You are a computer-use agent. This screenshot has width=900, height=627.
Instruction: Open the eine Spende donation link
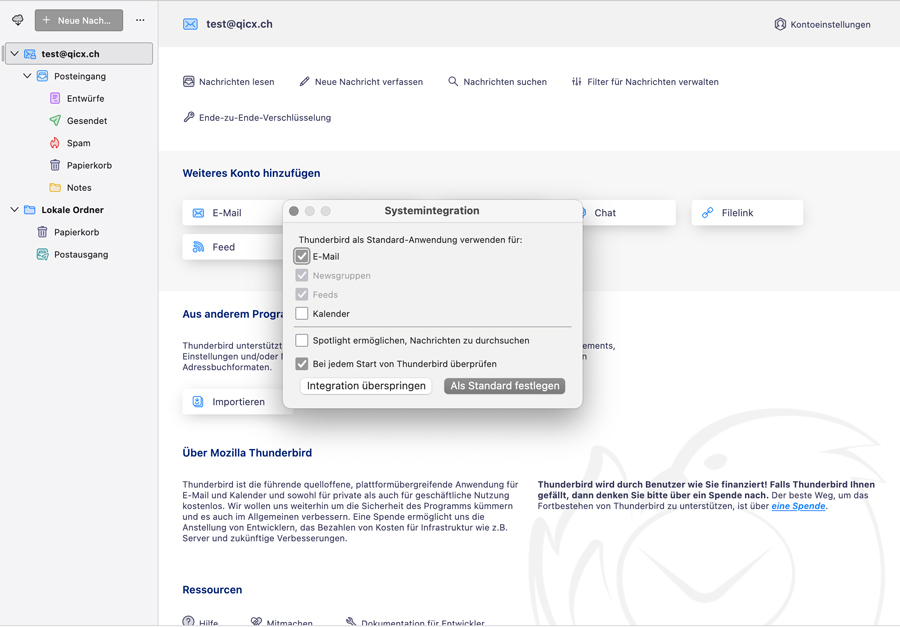[x=798, y=506]
